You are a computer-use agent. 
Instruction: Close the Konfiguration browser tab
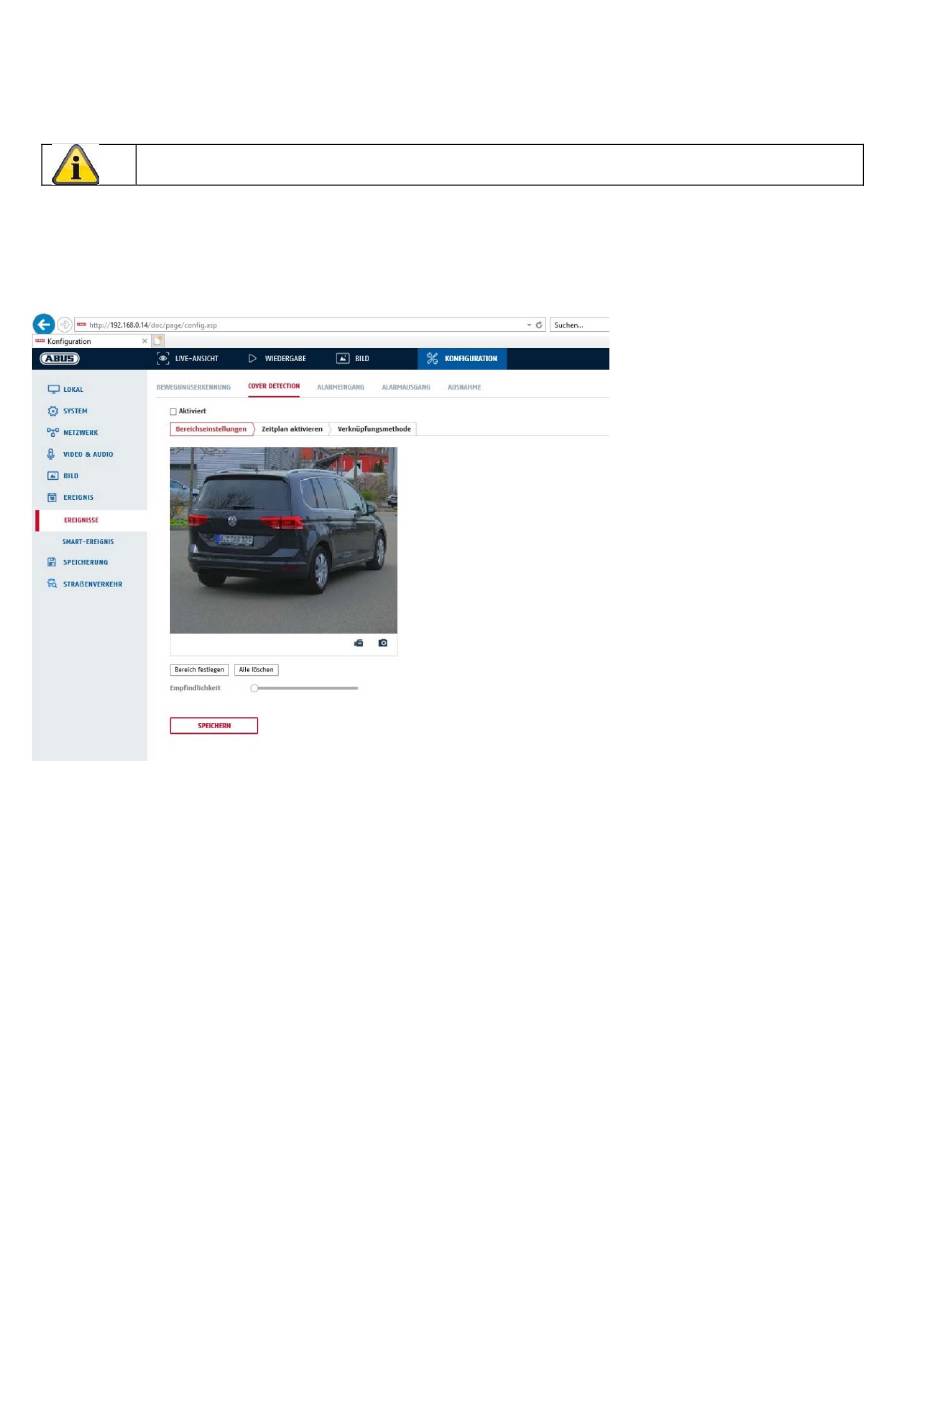pos(145,341)
